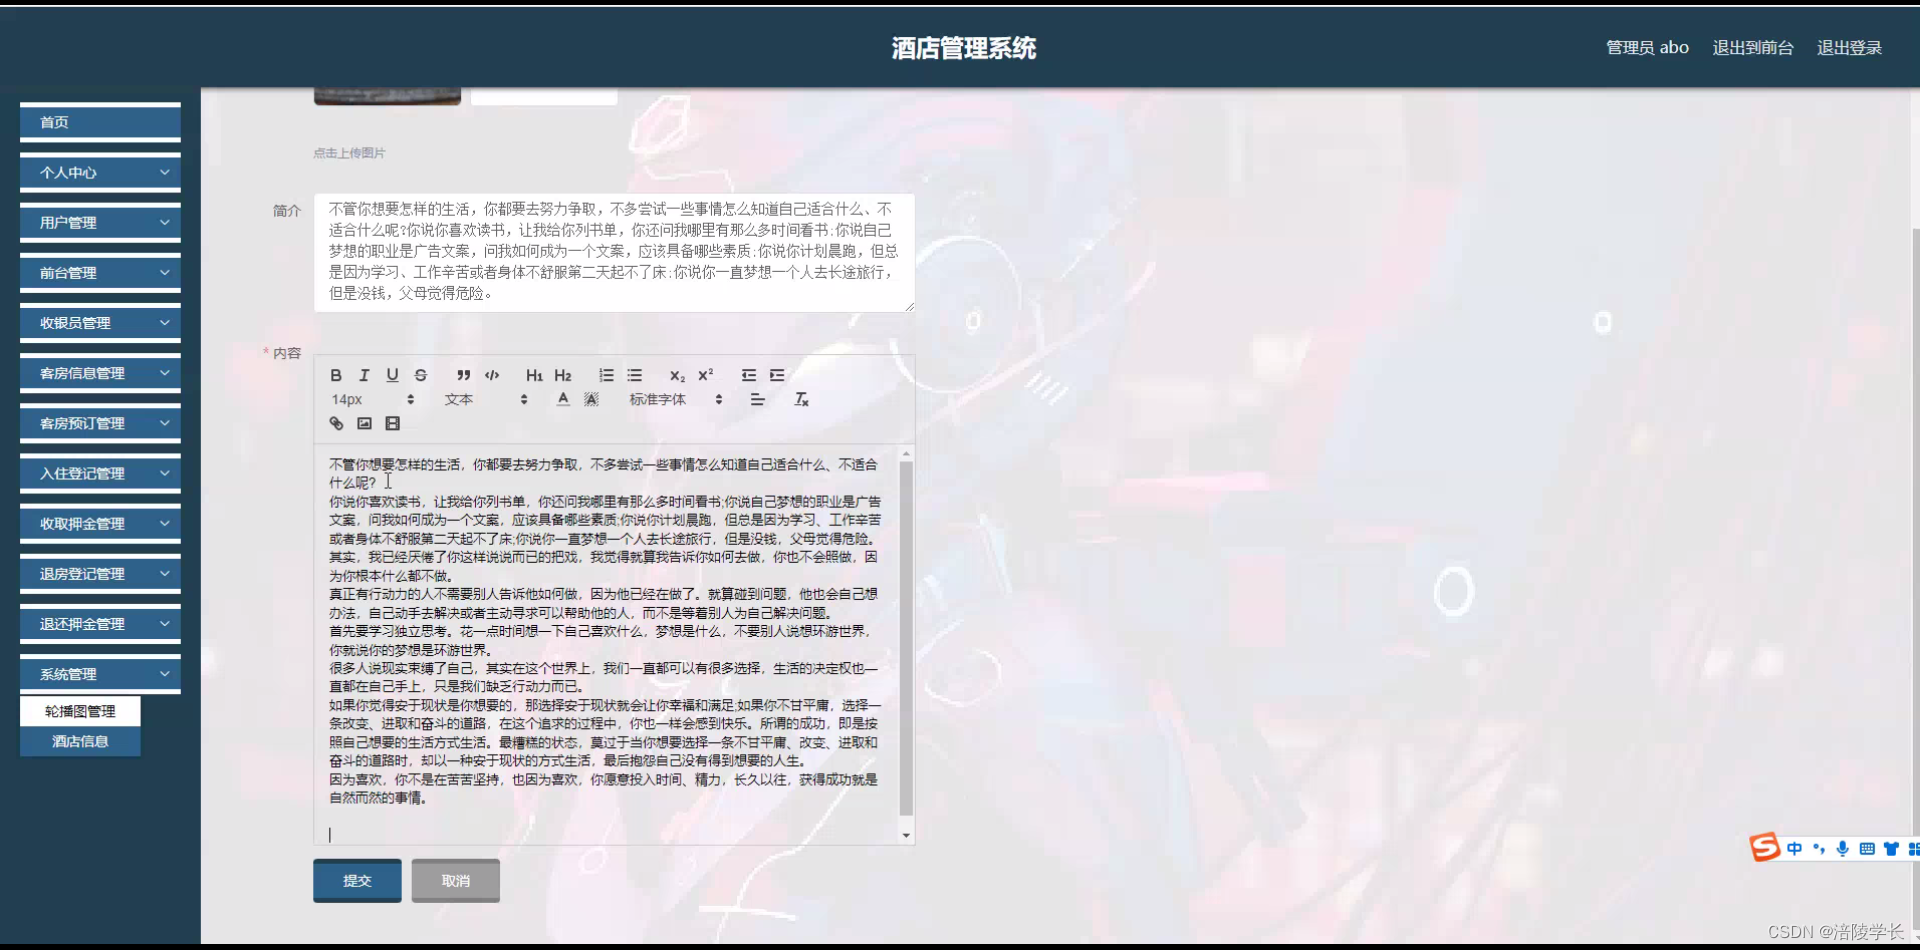Open the text color picker

(563, 399)
